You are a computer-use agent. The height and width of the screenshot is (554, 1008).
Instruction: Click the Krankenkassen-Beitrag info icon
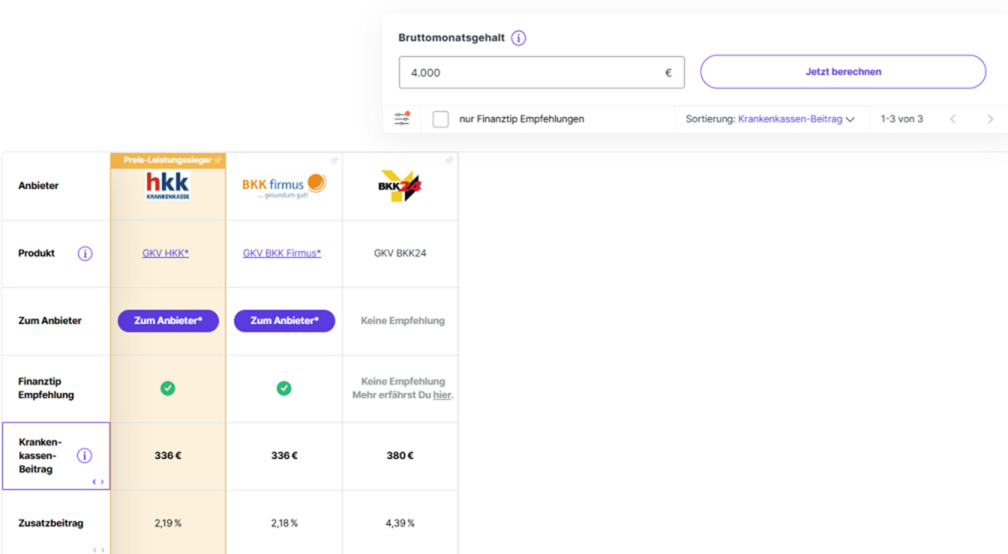[84, 456]
